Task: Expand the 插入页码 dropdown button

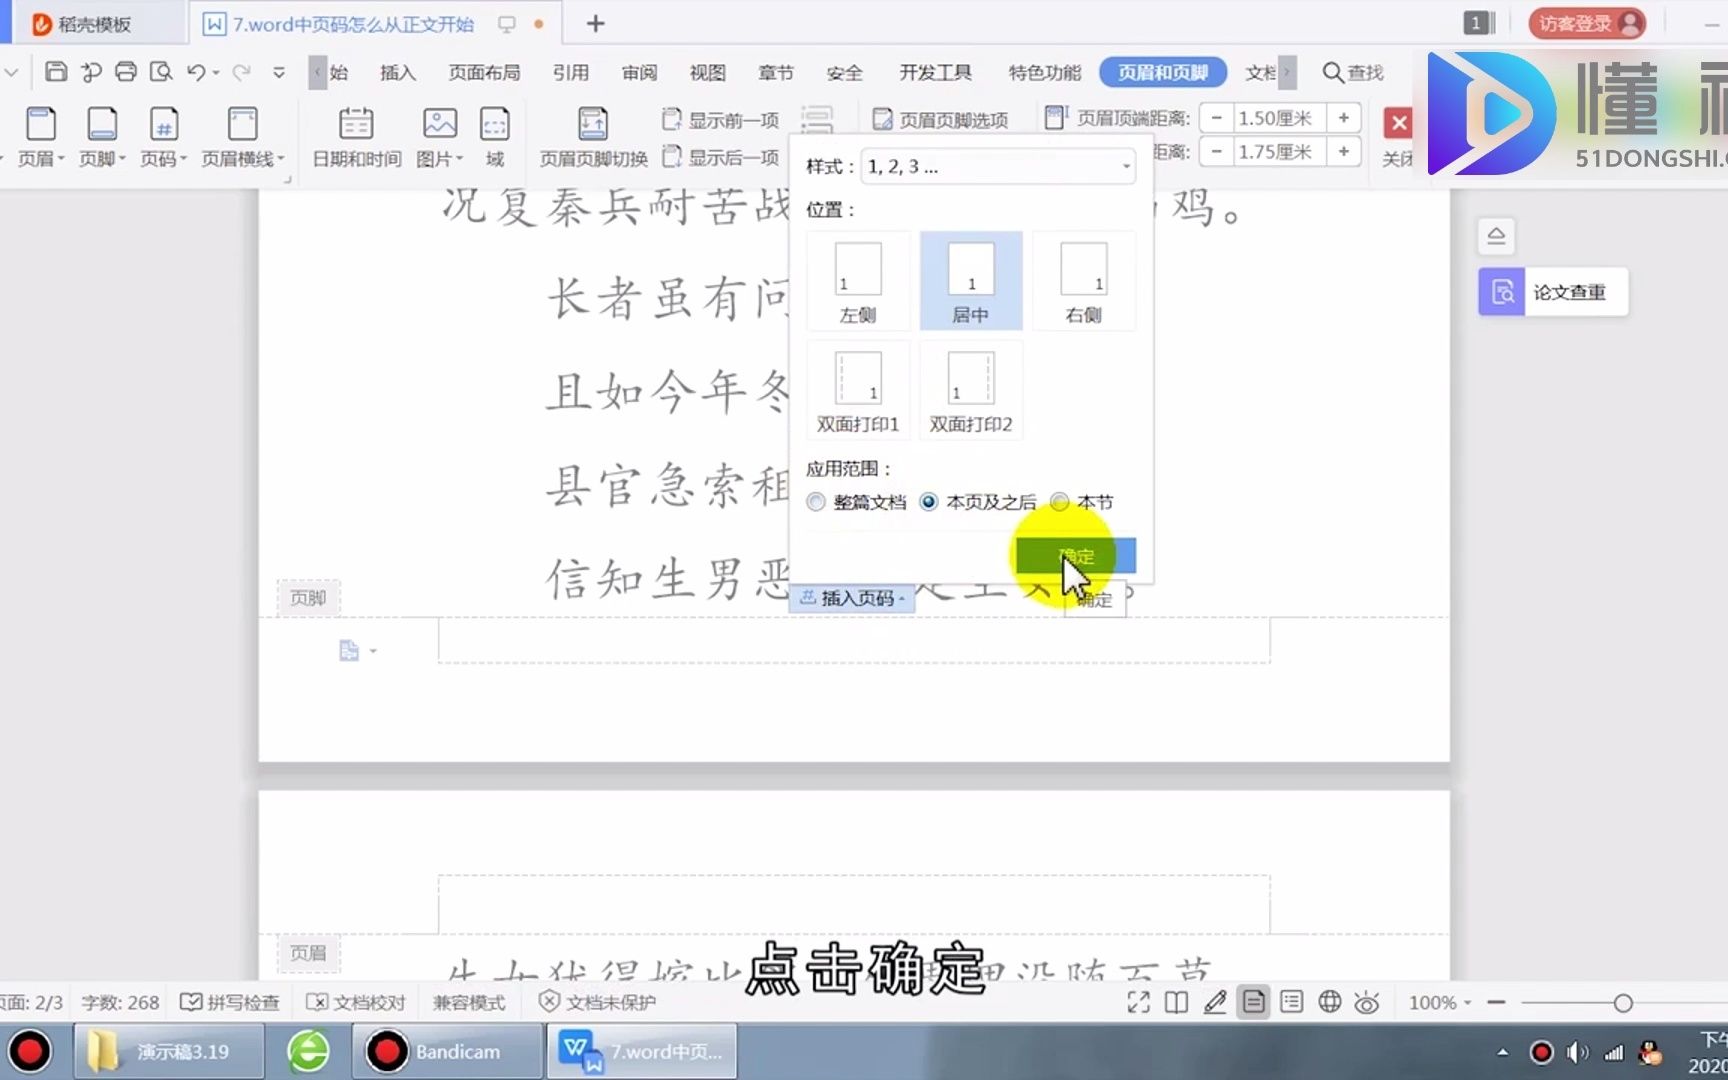Action: coord(852,598)
